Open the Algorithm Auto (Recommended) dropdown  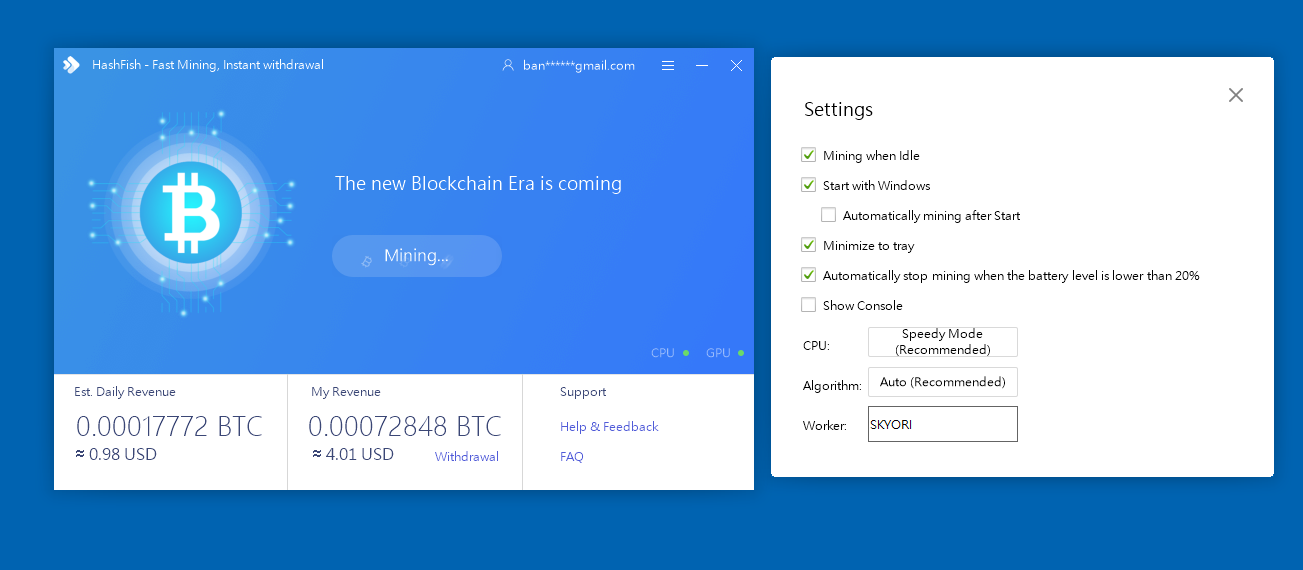pos(943,382)
